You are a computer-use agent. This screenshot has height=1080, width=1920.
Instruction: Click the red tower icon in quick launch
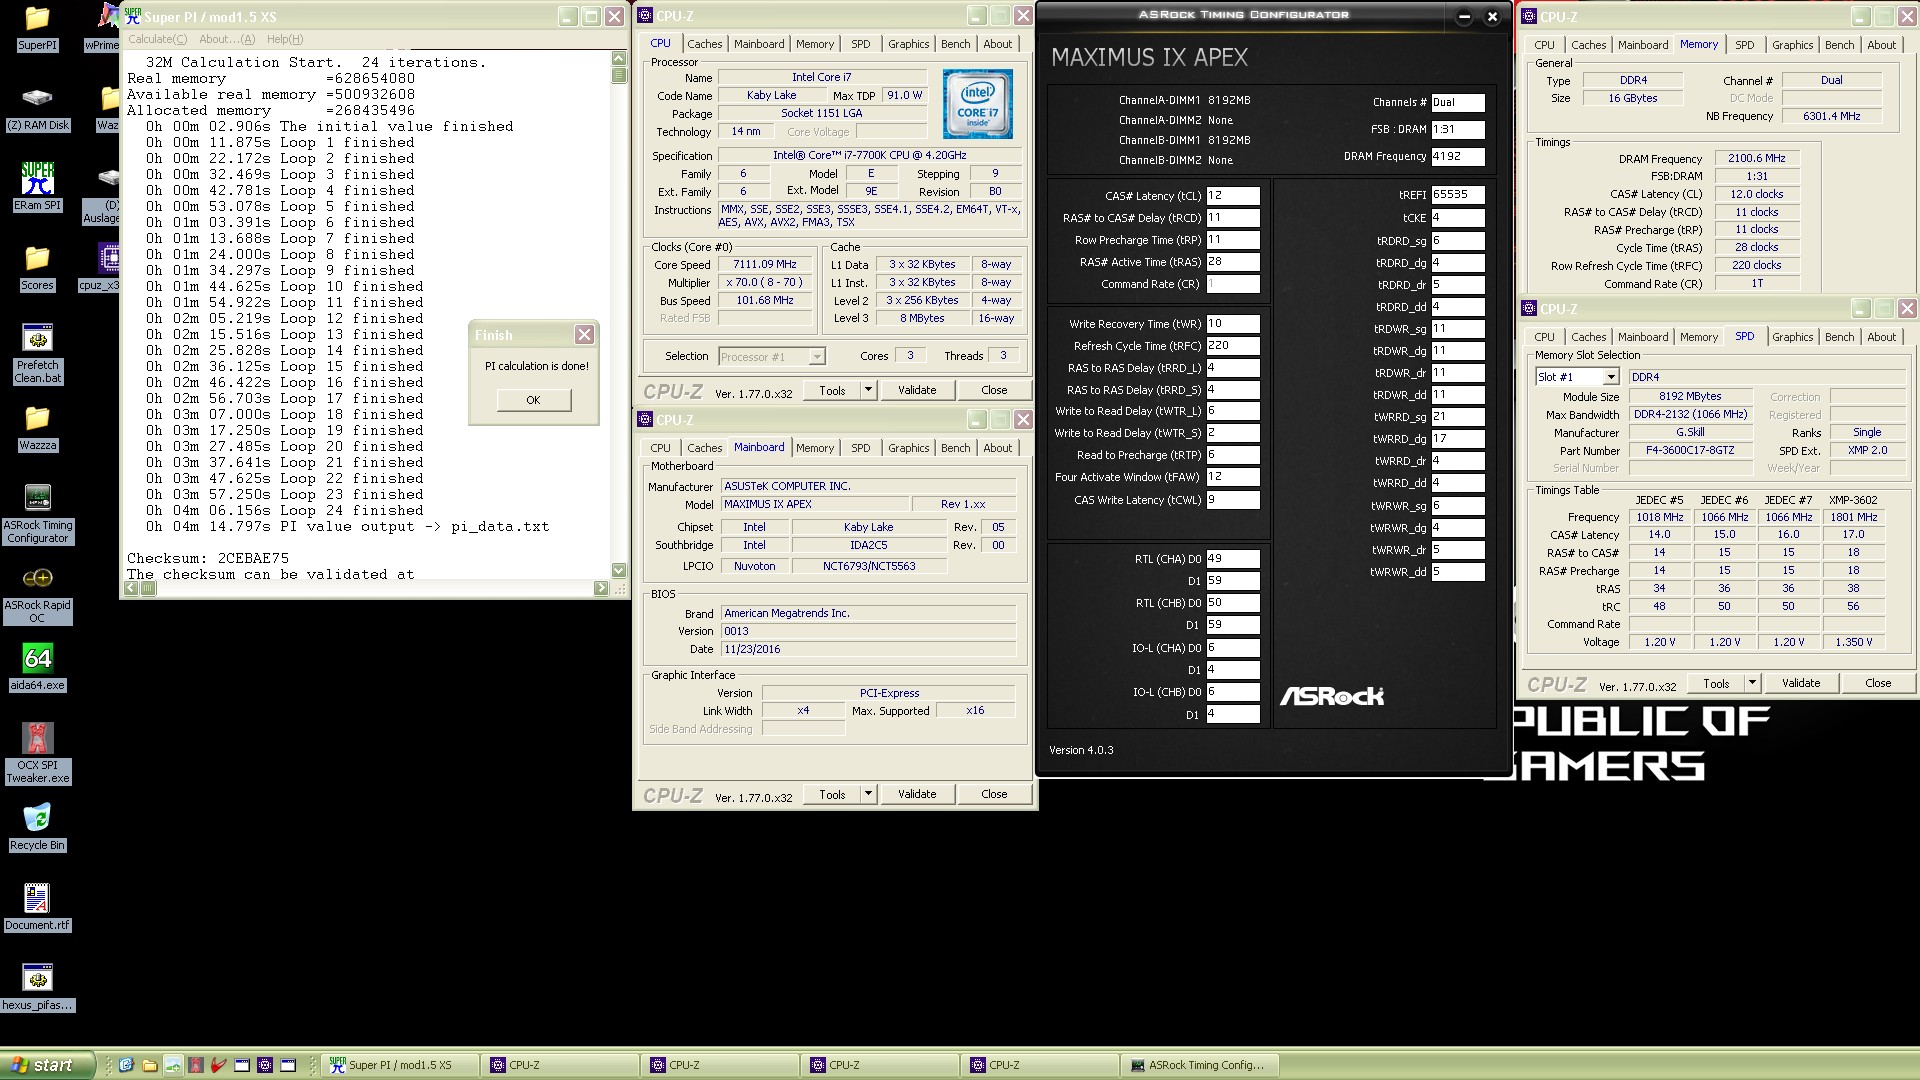[x=195, y=1065]
